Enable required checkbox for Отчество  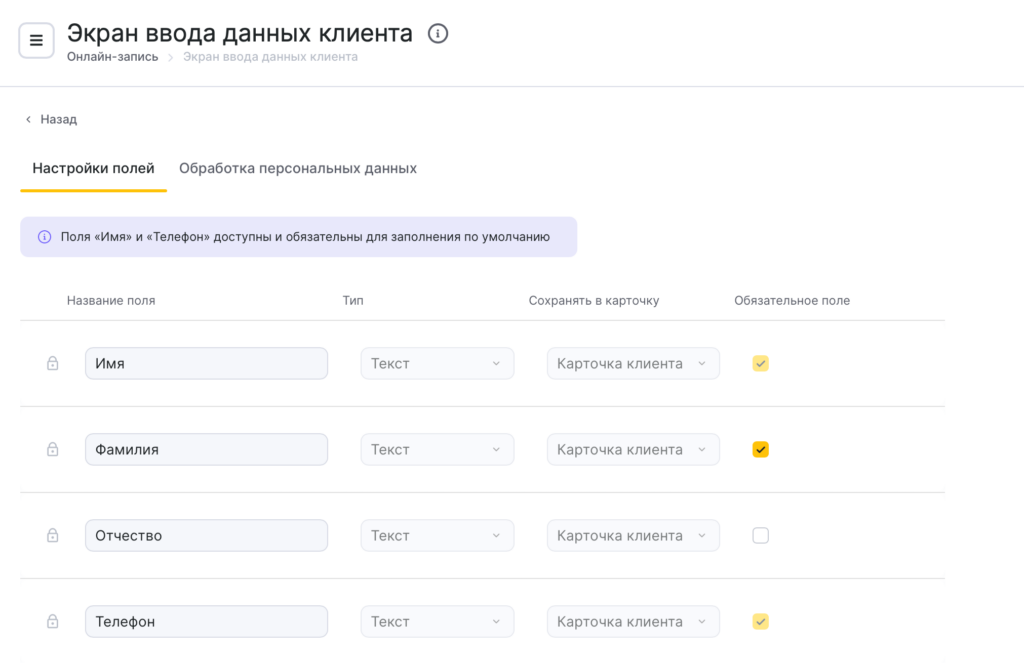[x=760, y=536]
